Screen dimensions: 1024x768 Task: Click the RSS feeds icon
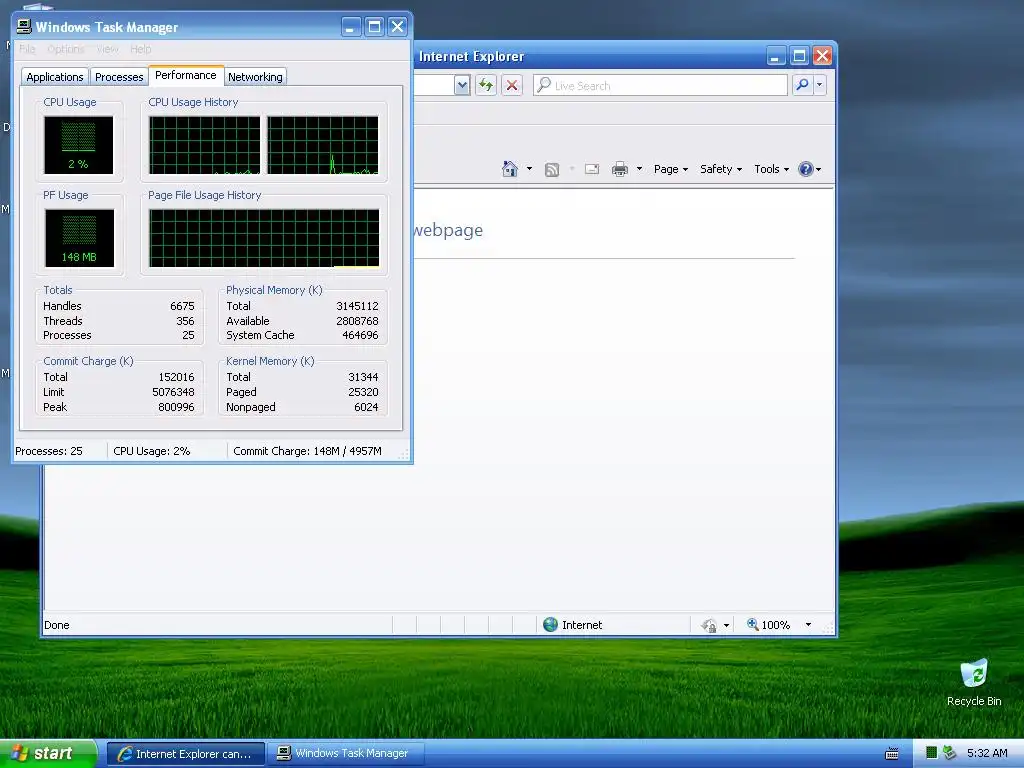click(x=552, y=170)
